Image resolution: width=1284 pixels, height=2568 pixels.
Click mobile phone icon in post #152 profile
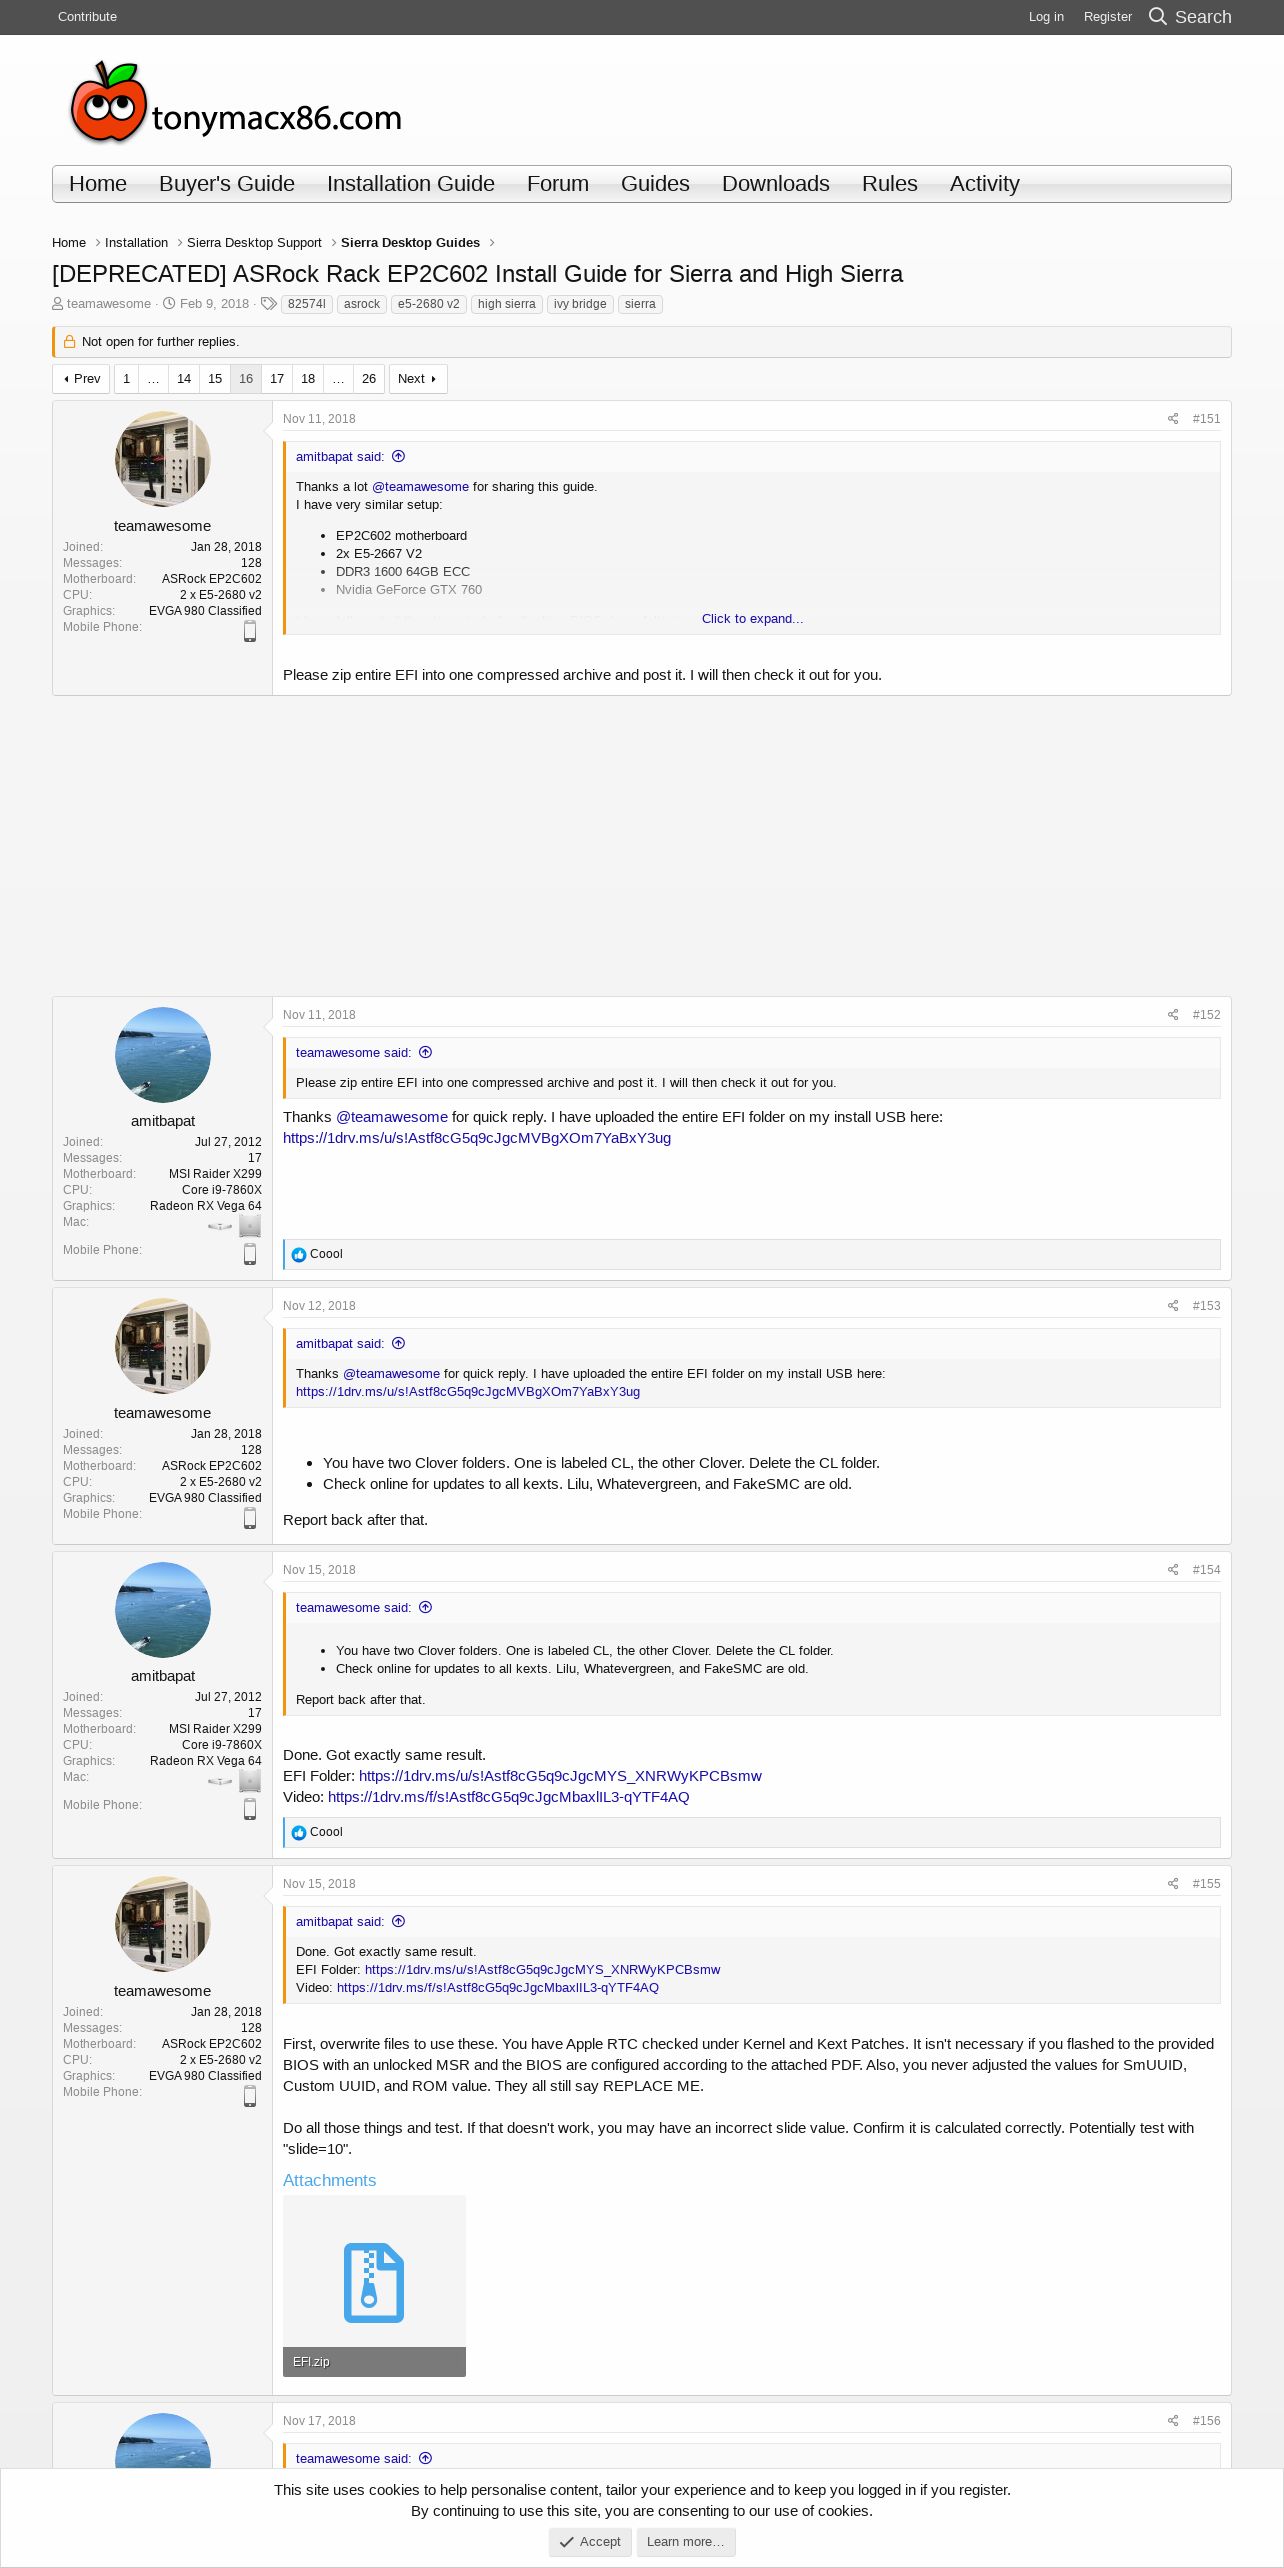coord(250,1254)
